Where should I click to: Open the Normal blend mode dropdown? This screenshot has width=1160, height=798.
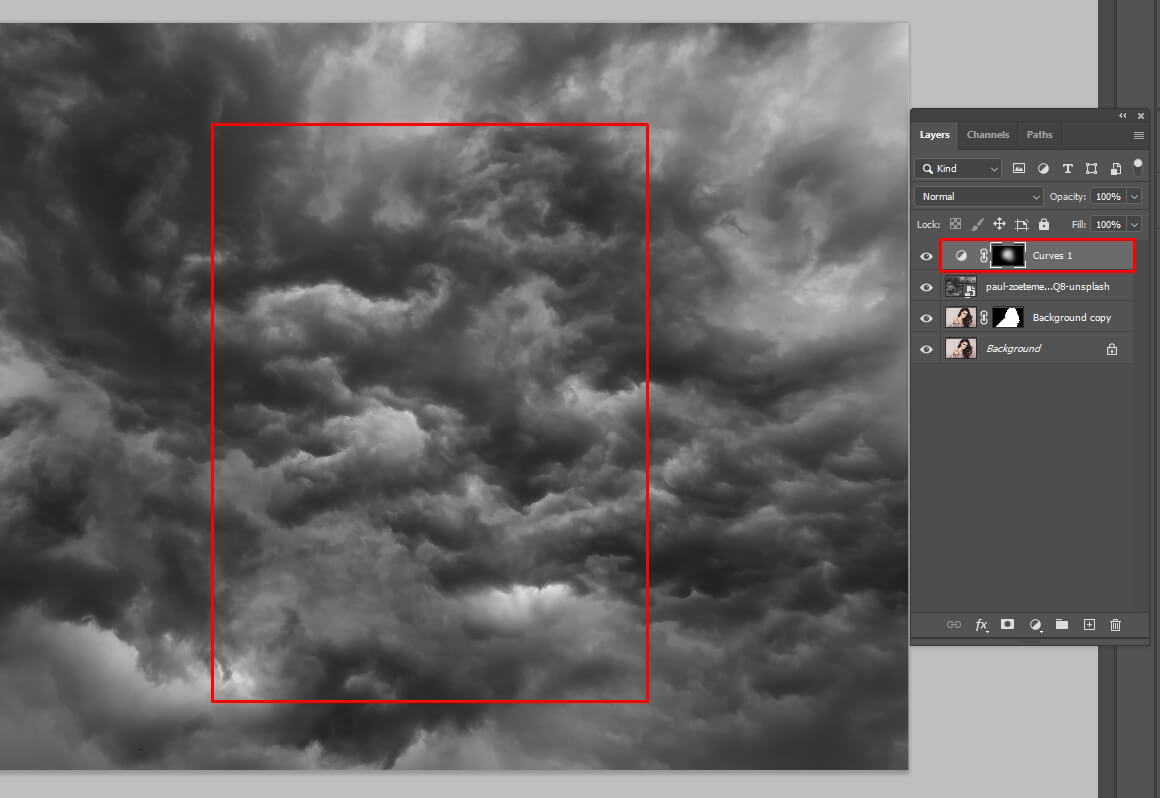pyautogui.click(x=979, y=197)
